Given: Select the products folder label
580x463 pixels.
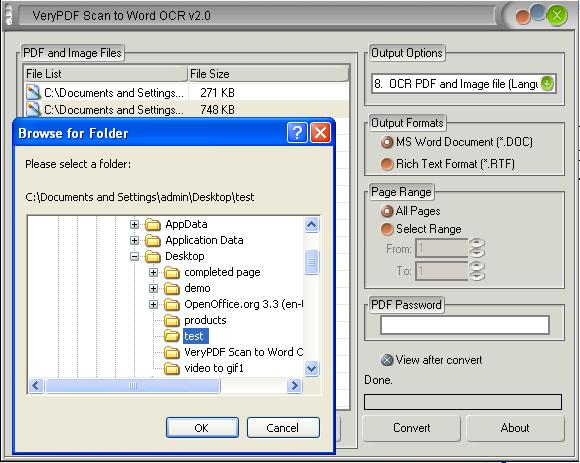Looking at the screenshot, I should [x=205, y=320].
